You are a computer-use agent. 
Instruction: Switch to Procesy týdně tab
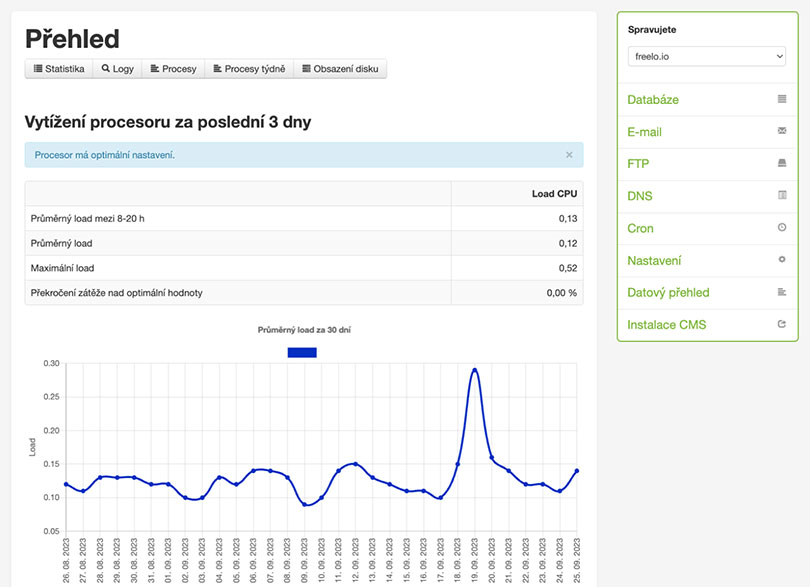click(249, 69)
